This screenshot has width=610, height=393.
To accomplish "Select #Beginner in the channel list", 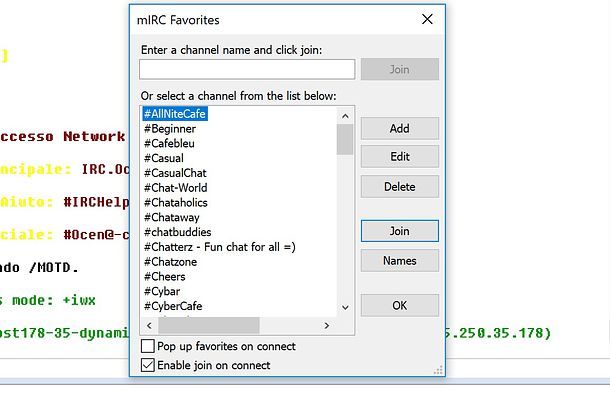I will tap(170, 129).
